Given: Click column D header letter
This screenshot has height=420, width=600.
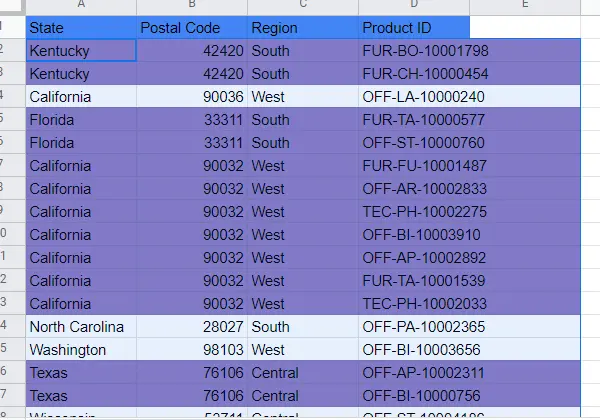Looking at the screenshot, I should coord(414,5).
